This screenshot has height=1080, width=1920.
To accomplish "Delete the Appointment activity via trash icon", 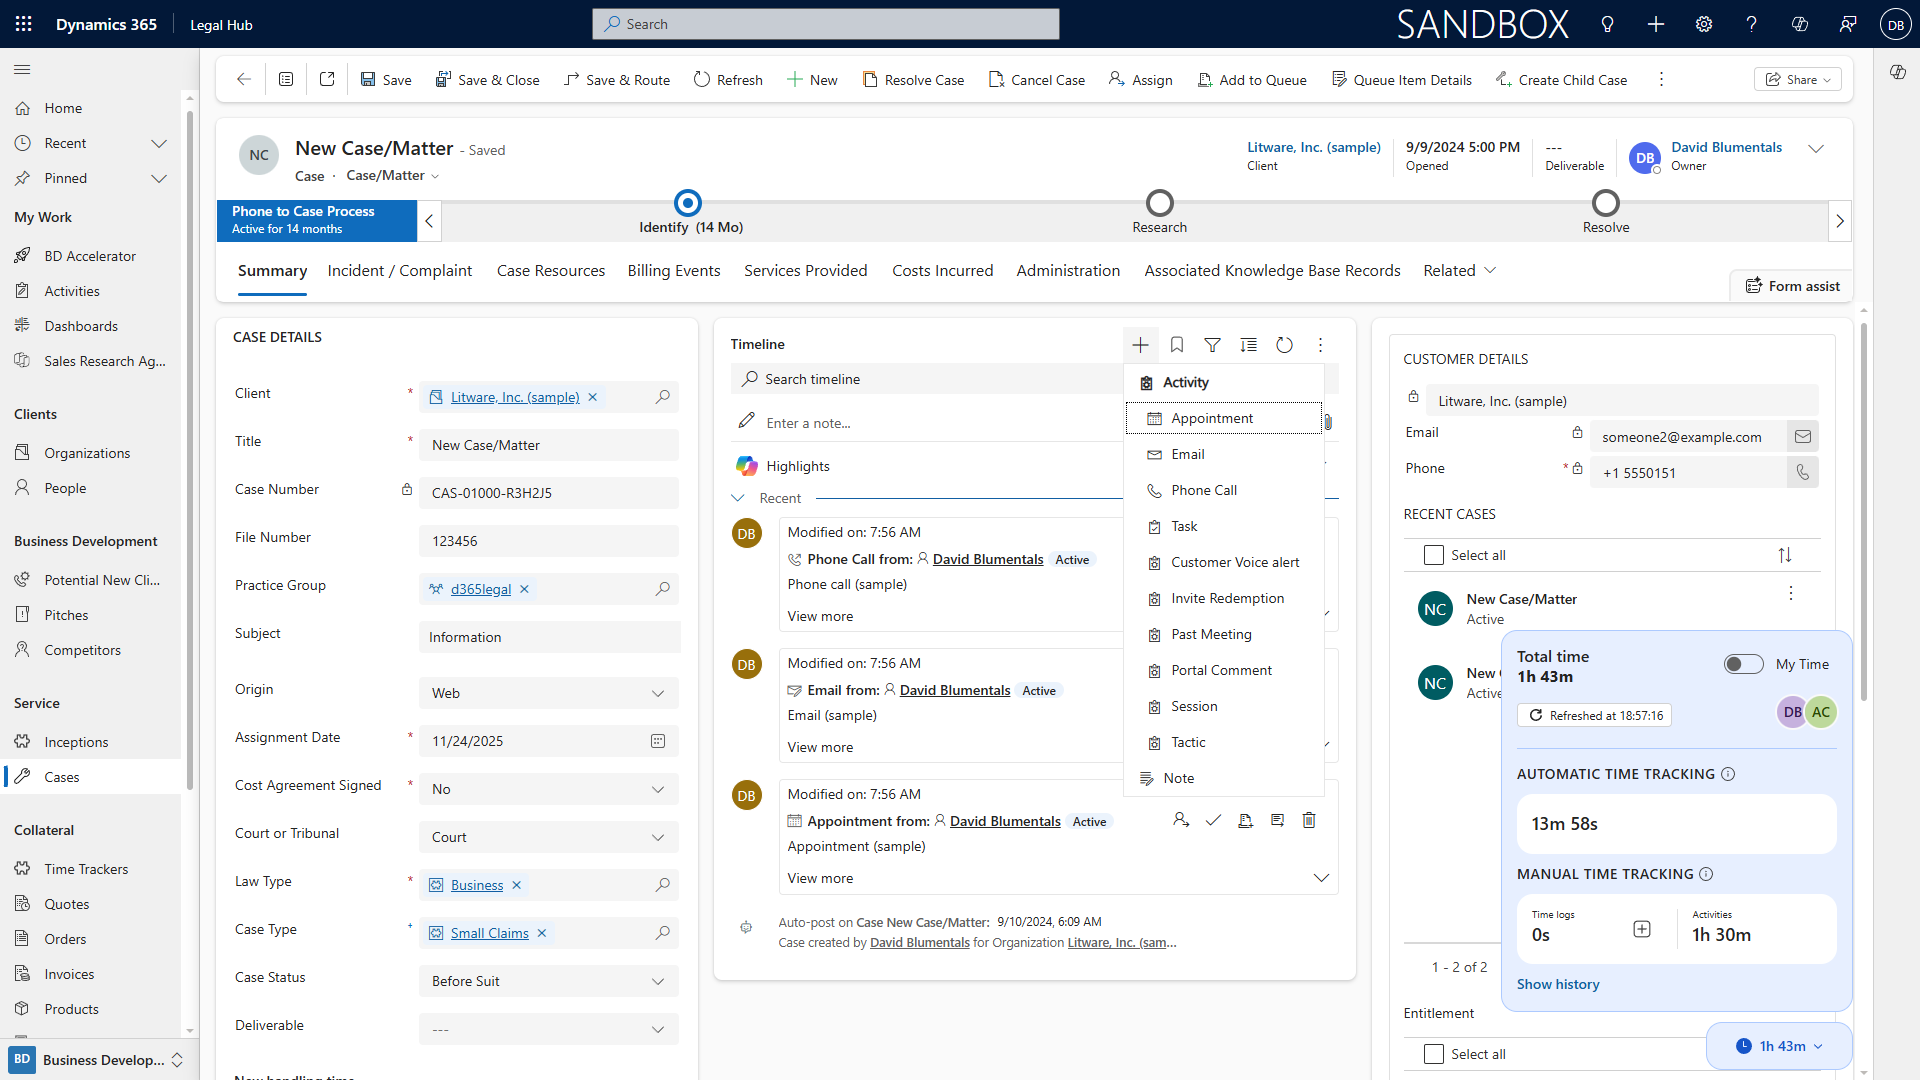I will click(x=1309, y=820).
